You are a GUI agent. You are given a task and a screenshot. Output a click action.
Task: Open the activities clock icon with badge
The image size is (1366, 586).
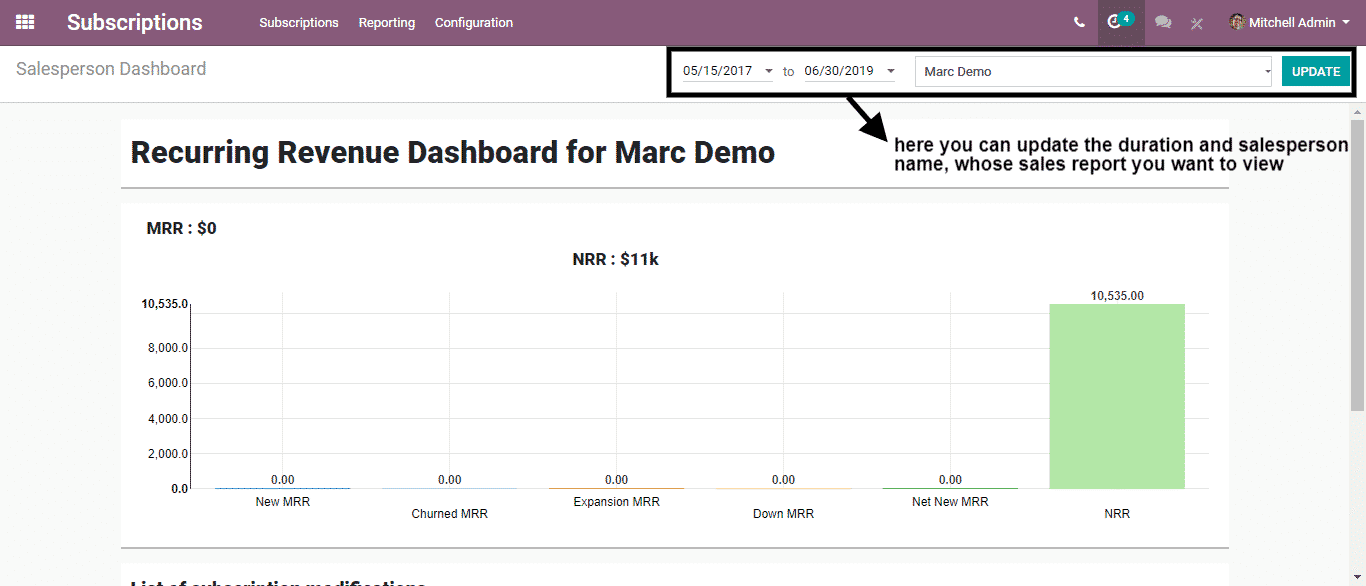pyautogui.click(x=1116, y=22)
